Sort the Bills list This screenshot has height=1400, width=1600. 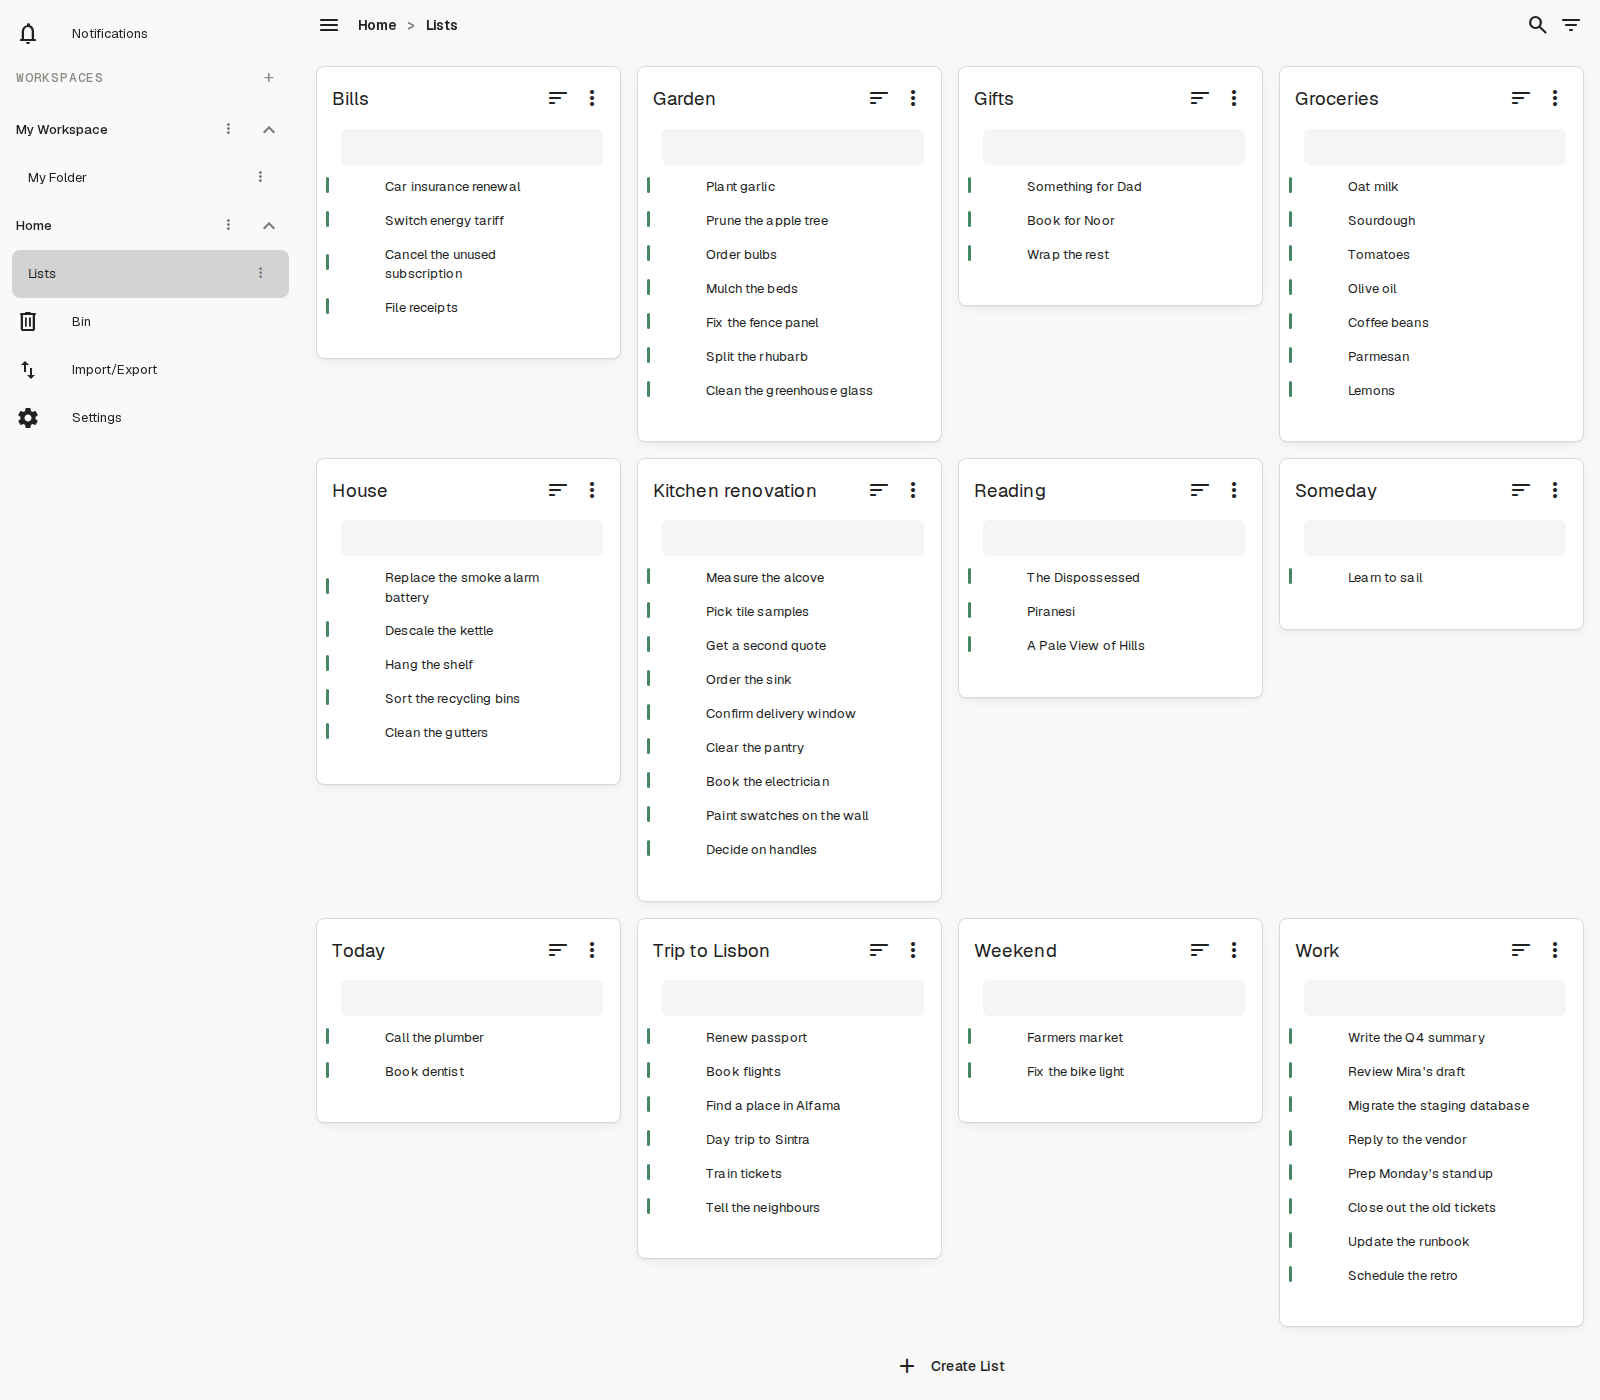558,98
